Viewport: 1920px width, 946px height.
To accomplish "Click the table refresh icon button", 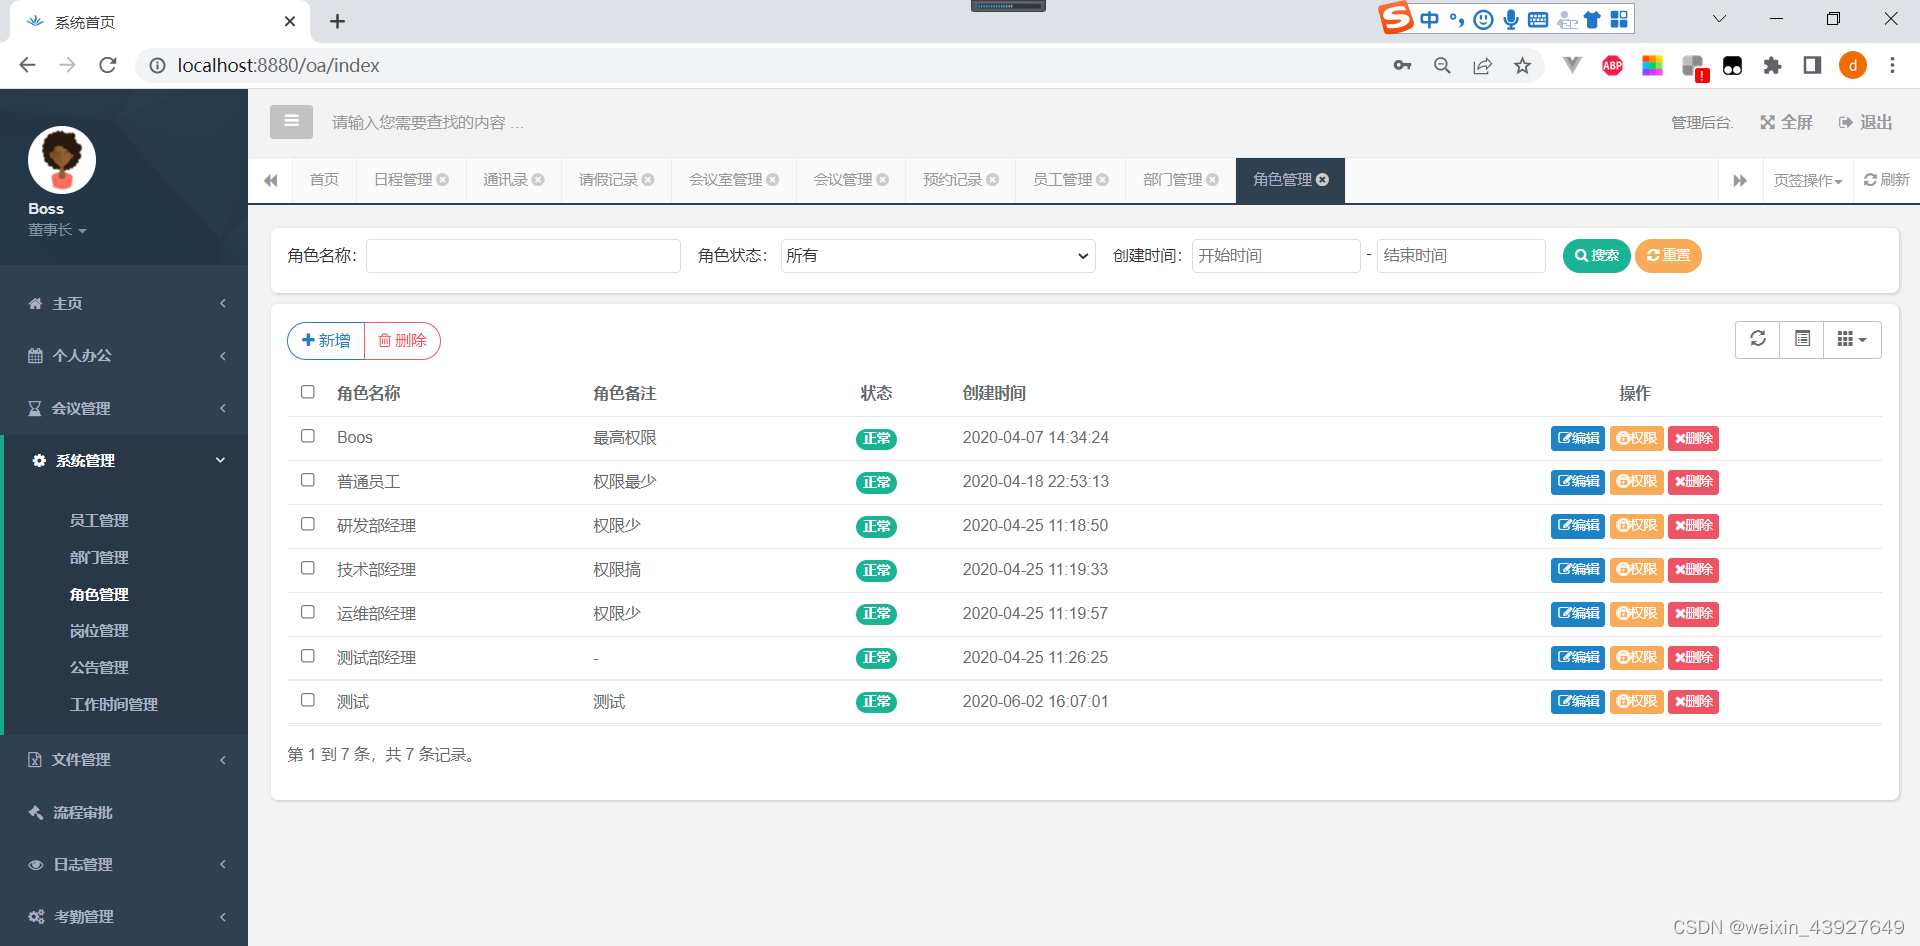I will pyautogui.click(x=1757, y=339).
